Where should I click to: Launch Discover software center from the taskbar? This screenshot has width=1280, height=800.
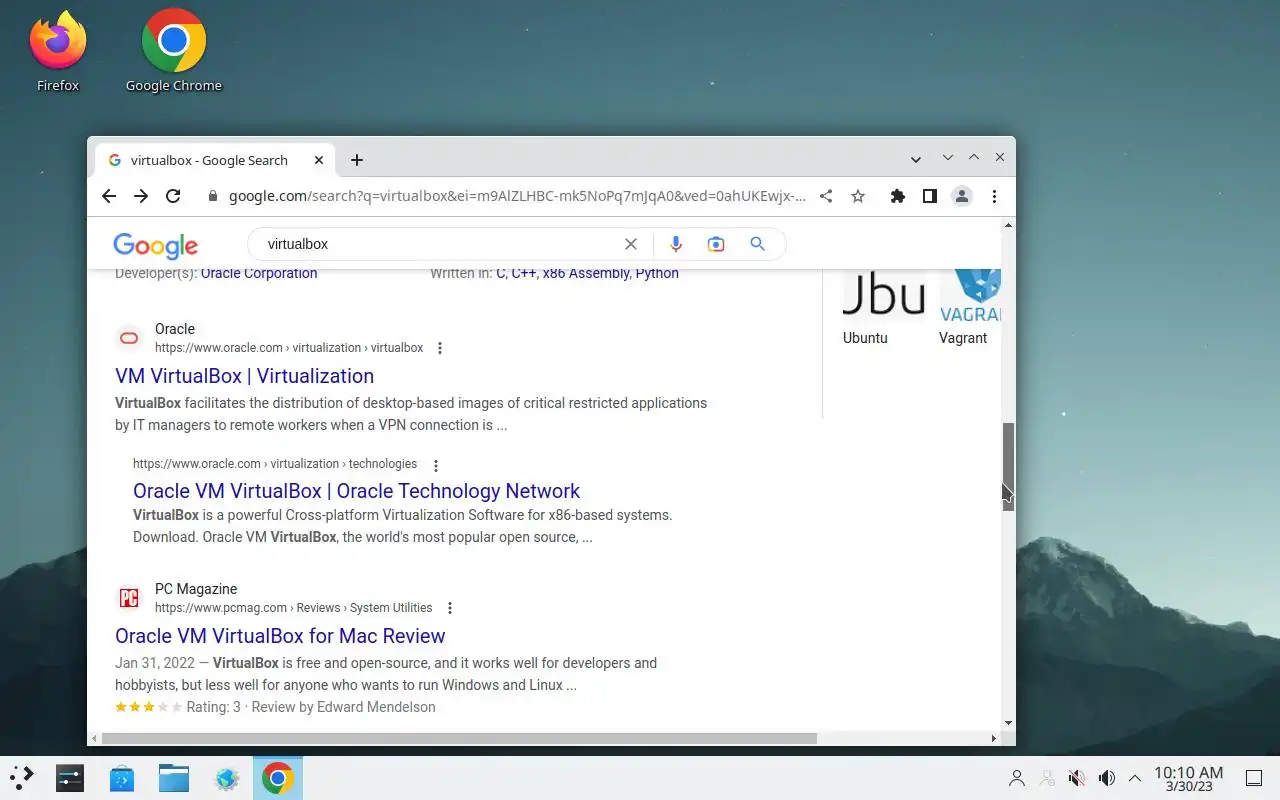[x=122, y=778]
